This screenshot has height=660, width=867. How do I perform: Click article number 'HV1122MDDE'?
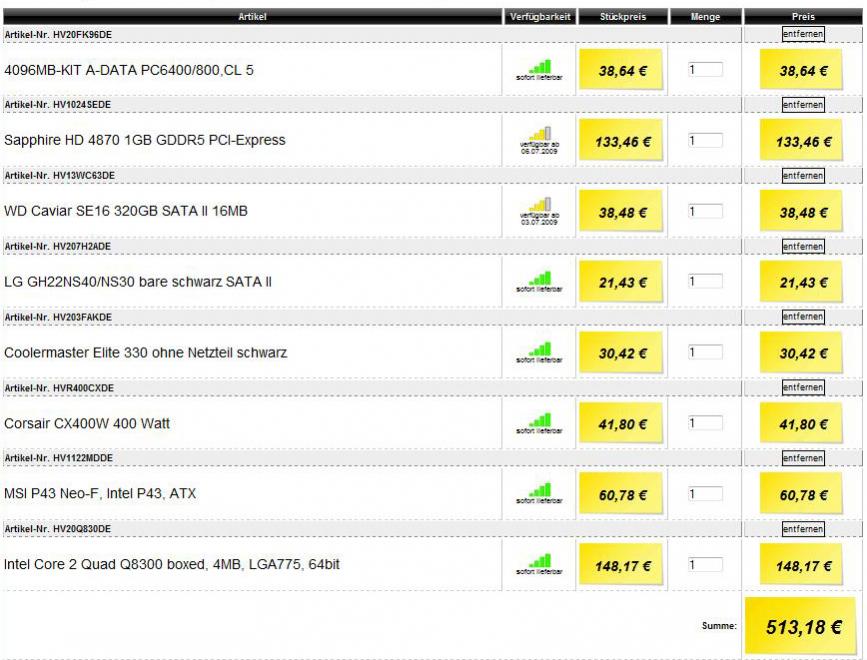(83, 458)
